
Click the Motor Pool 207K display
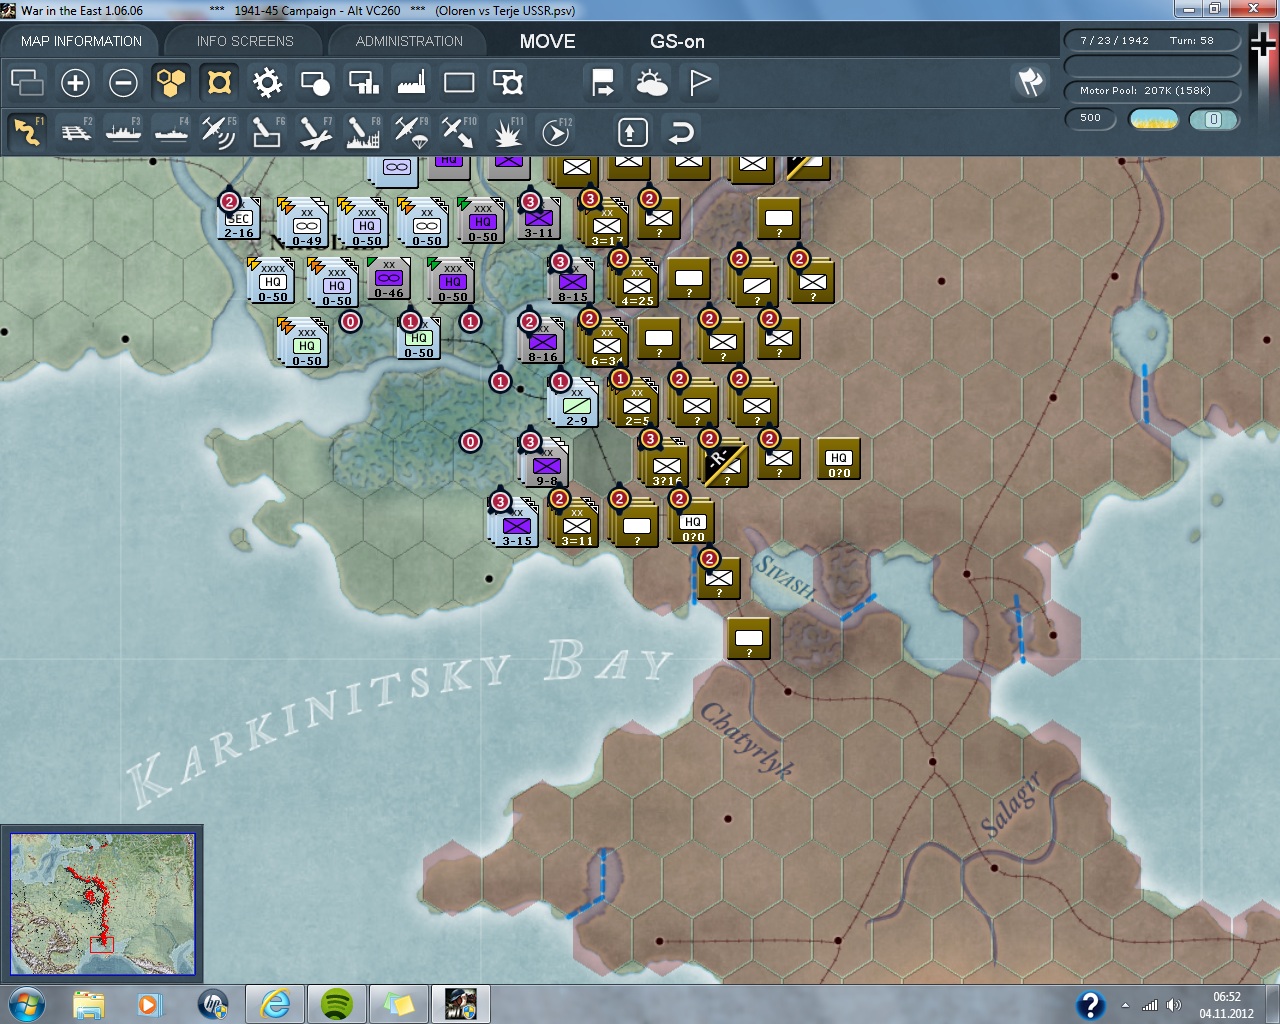click(1152, 90)
